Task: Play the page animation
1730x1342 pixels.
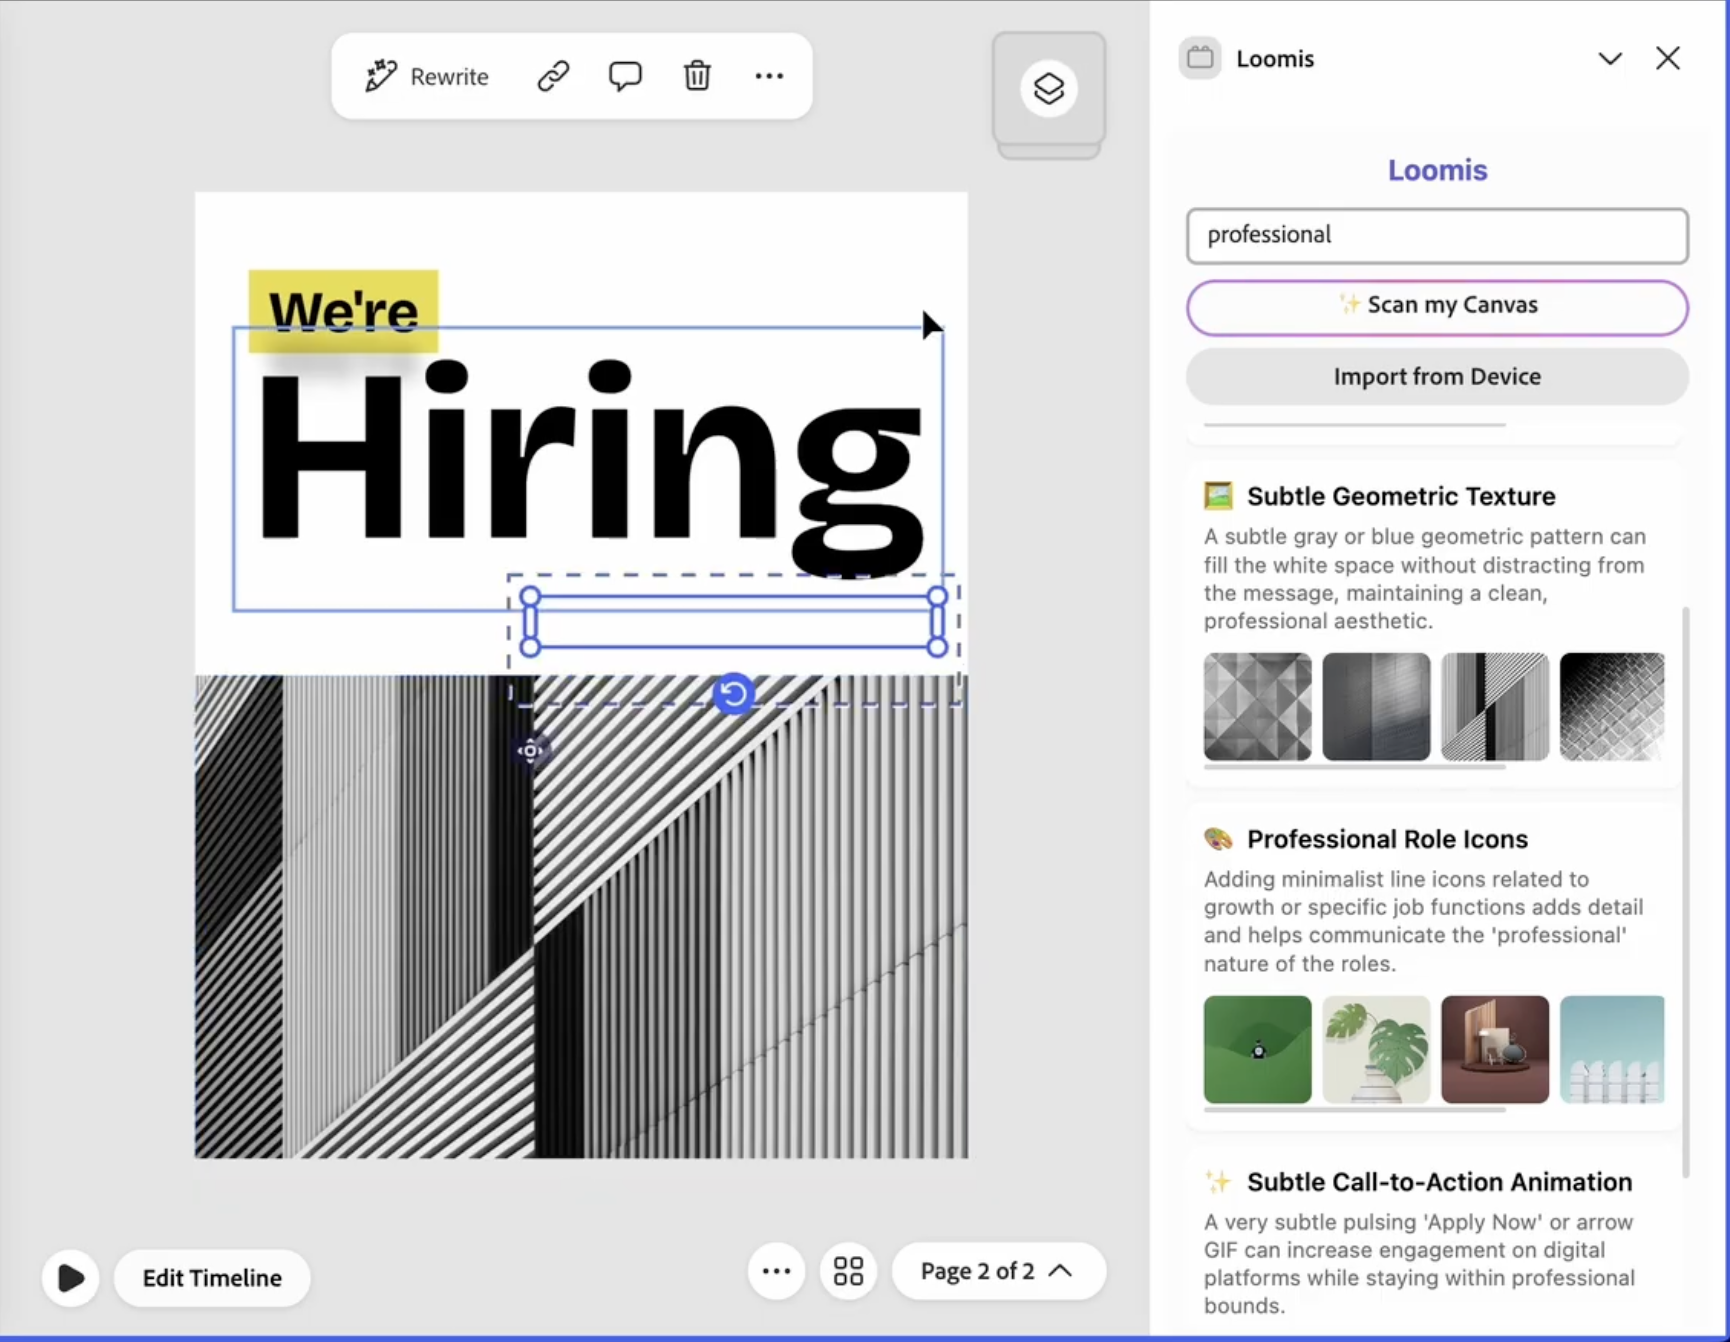Action: click(x=70, y=1277)
